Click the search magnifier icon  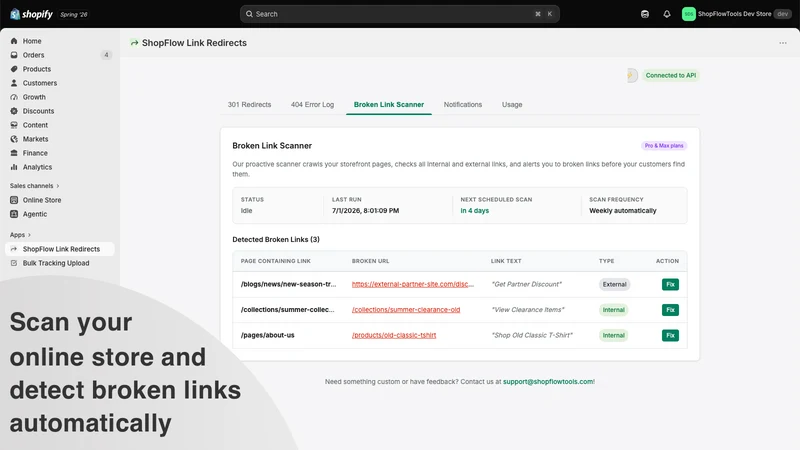[x=249, y=14]
